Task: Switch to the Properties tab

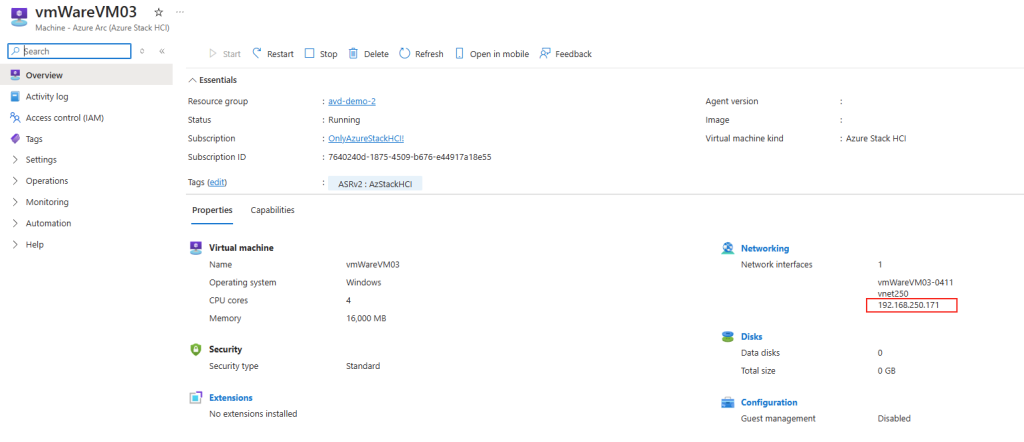Action: tap(212, 210)
